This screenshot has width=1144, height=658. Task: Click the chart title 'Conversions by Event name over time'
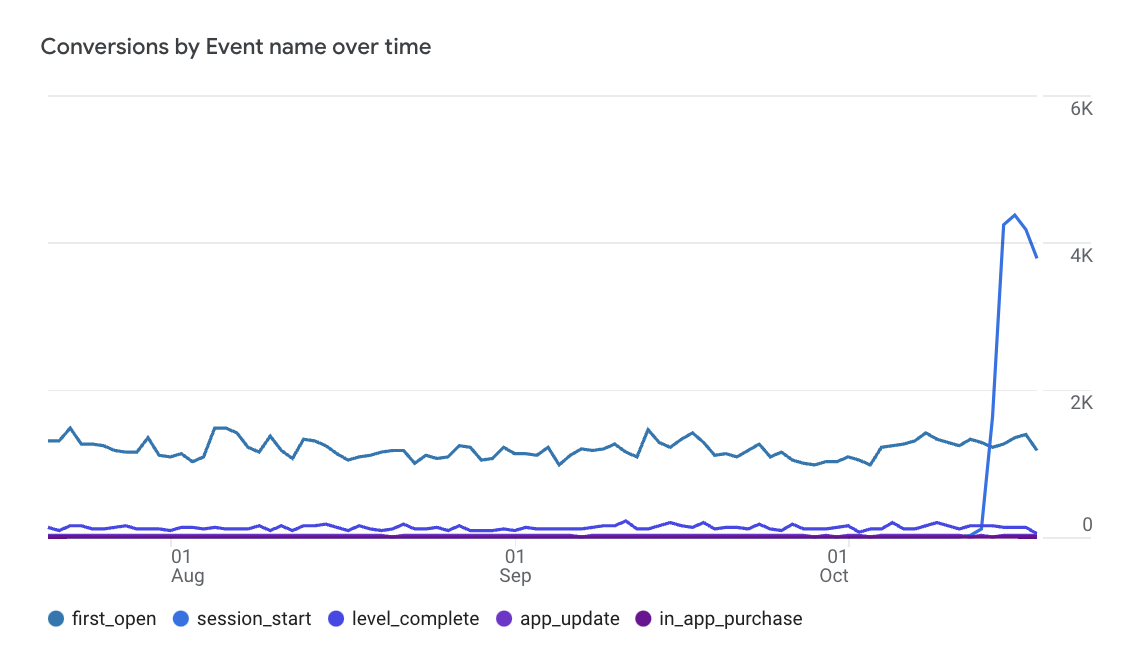coord(236,46)
